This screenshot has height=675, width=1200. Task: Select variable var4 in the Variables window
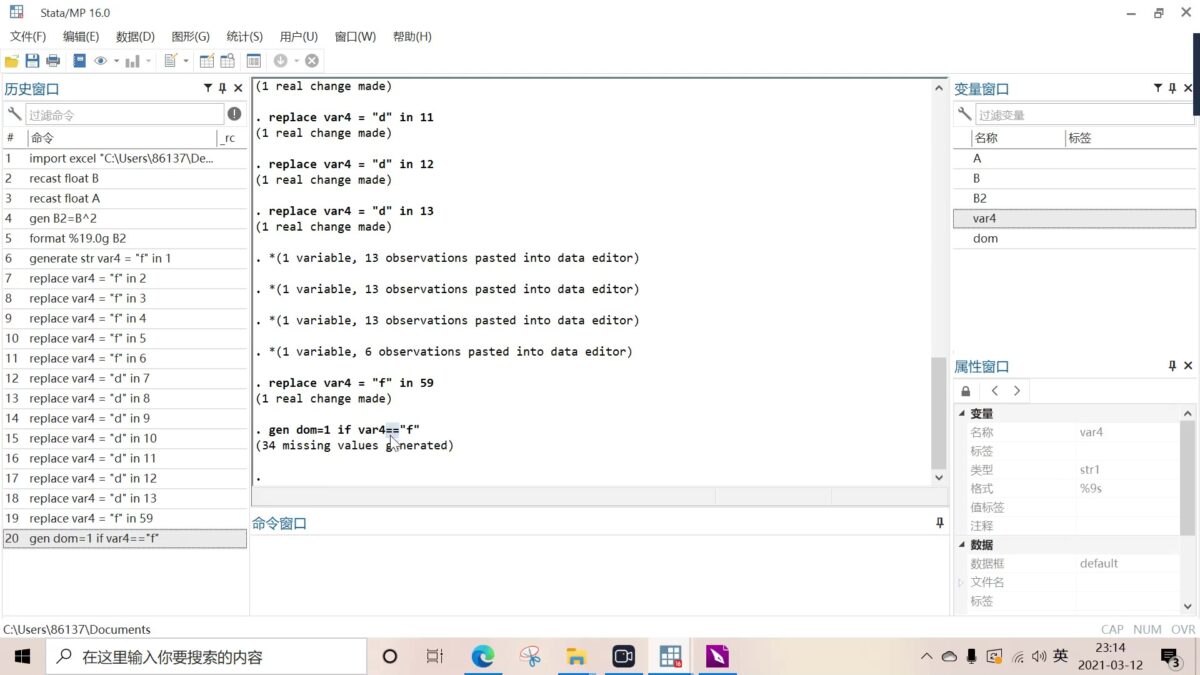tap(1074, 218)
